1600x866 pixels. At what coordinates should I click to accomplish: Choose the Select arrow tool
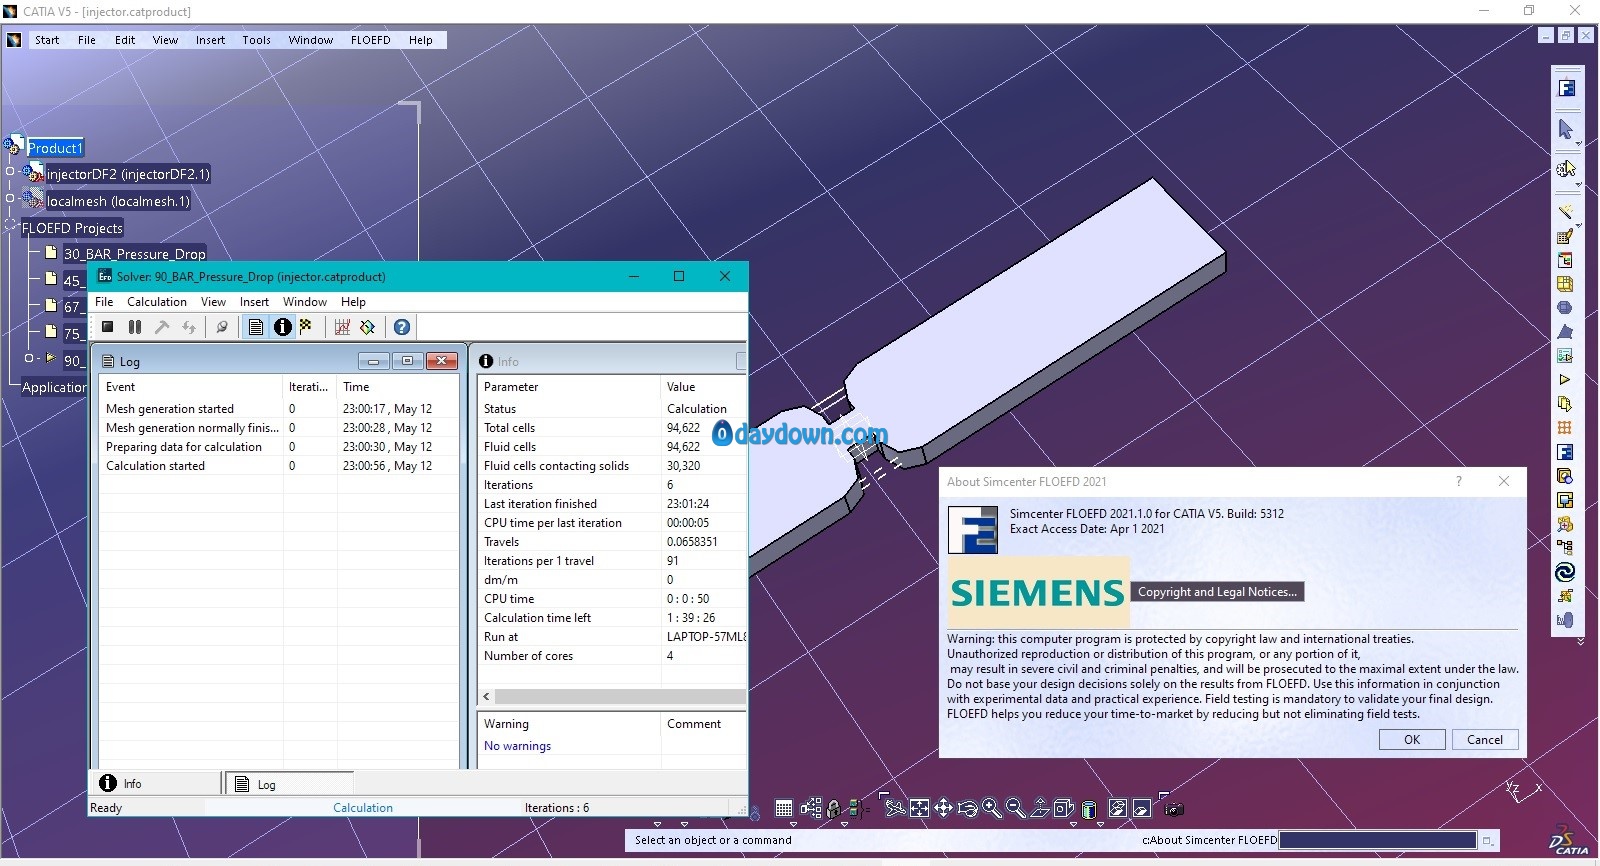click(1565, 129)
